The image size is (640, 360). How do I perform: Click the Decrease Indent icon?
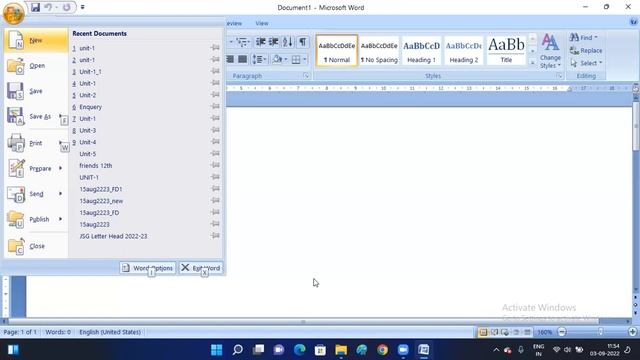[x=260, y=42]
